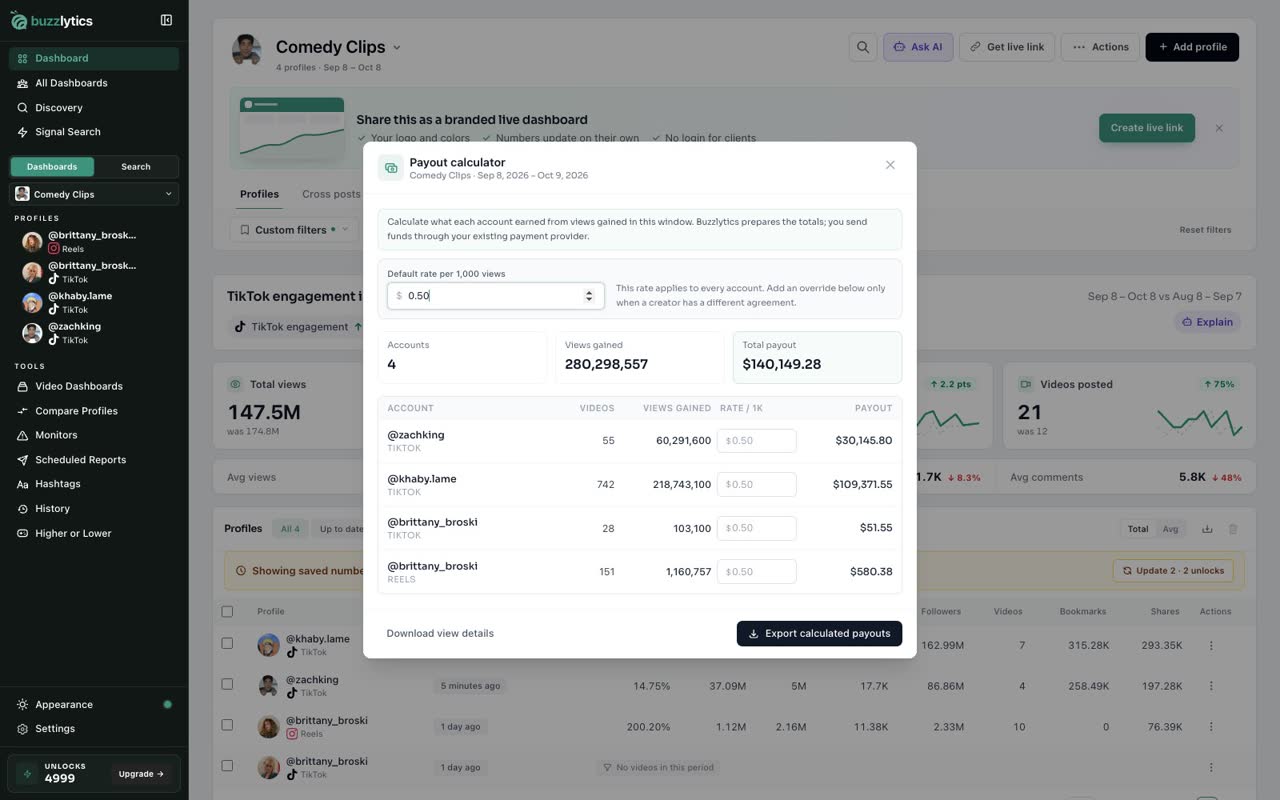The height and width of the screenshot is (800, 1280).
Task: Check the @brittany_broski Reels row checkbox
Action: pos(227,725)
